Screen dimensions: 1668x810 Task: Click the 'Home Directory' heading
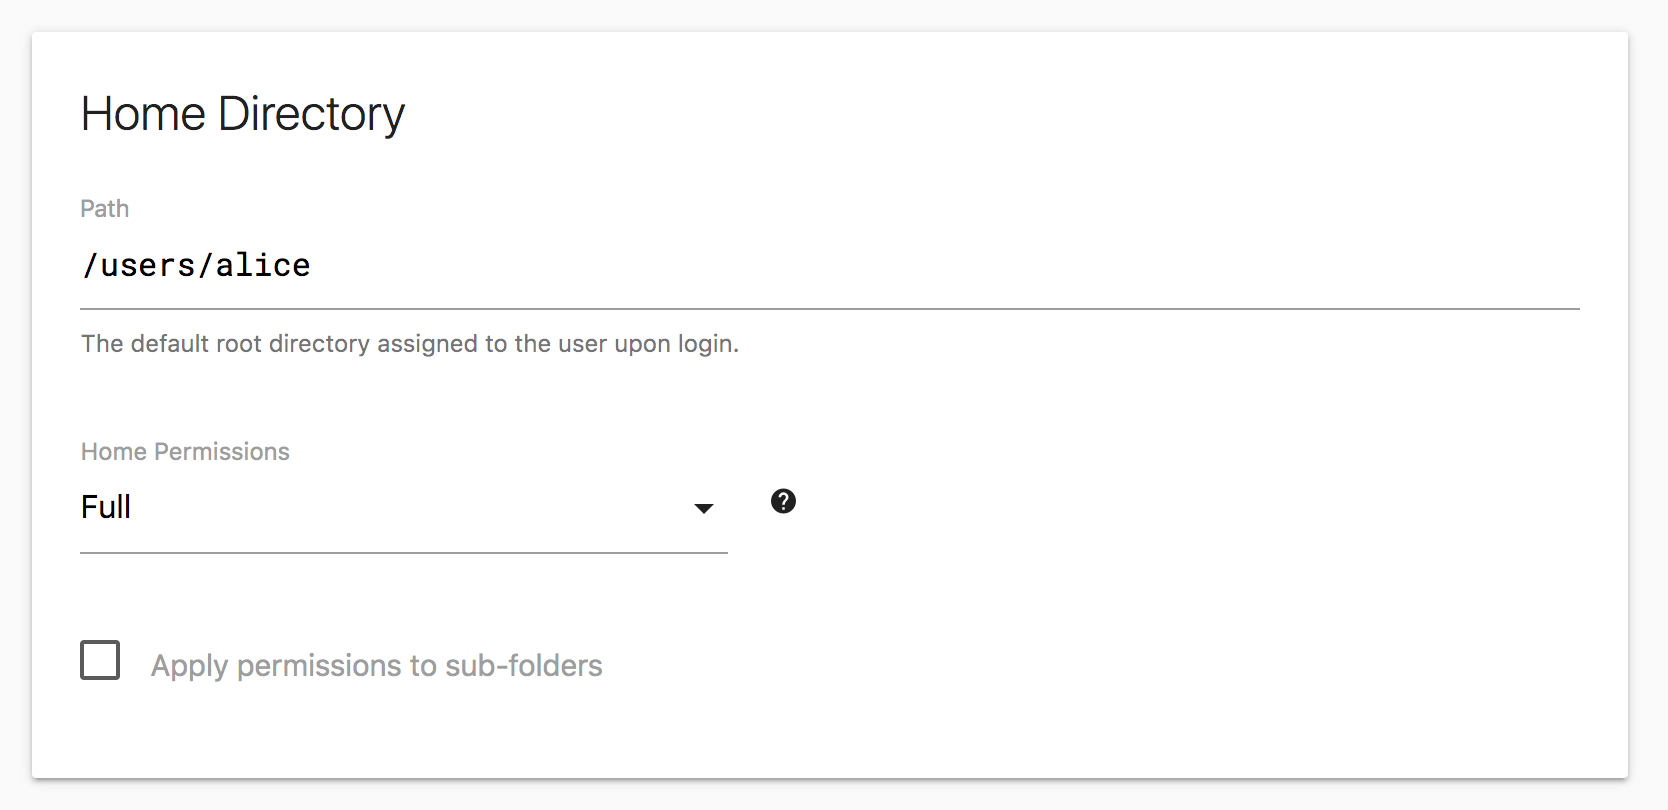243,114
